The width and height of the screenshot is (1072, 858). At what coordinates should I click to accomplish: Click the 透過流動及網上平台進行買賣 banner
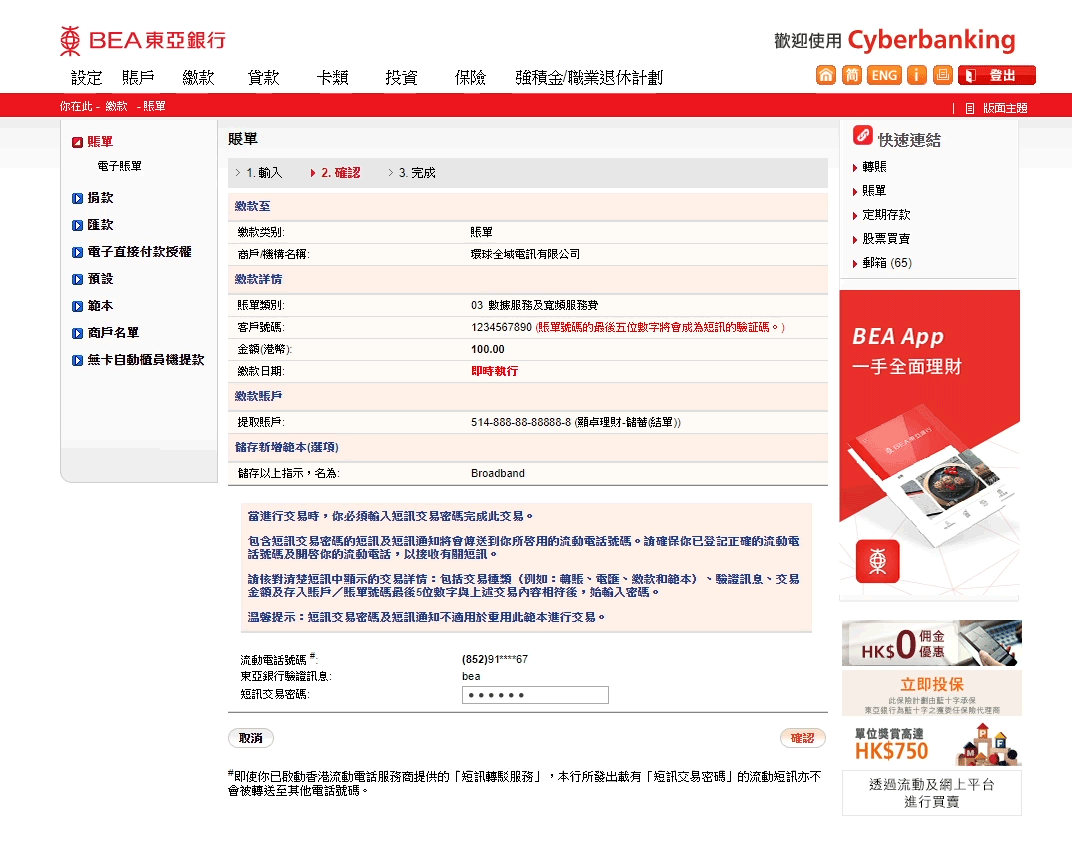[931, 793]
